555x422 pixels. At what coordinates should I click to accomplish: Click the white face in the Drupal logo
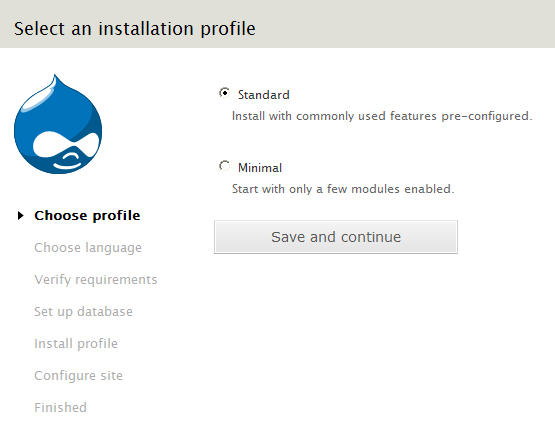click(x=65, y=145)
